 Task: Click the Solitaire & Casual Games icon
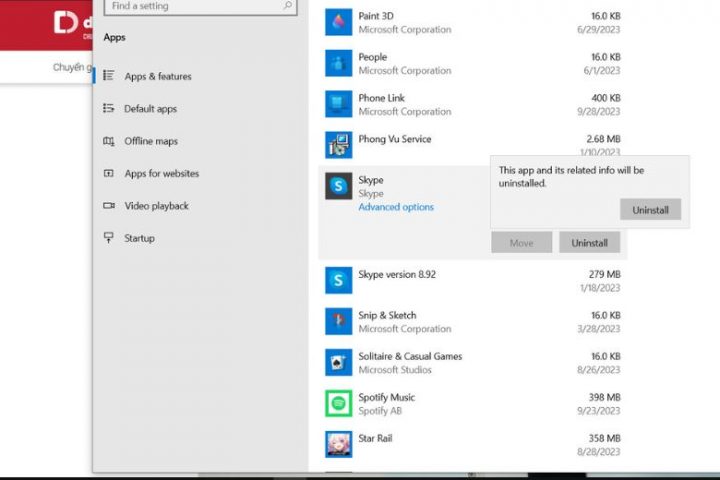click(339, 362)
